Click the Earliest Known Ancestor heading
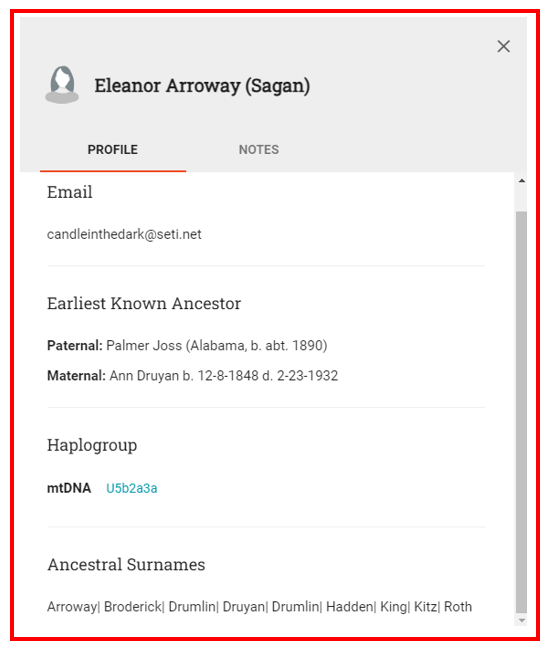 point(144,303)
